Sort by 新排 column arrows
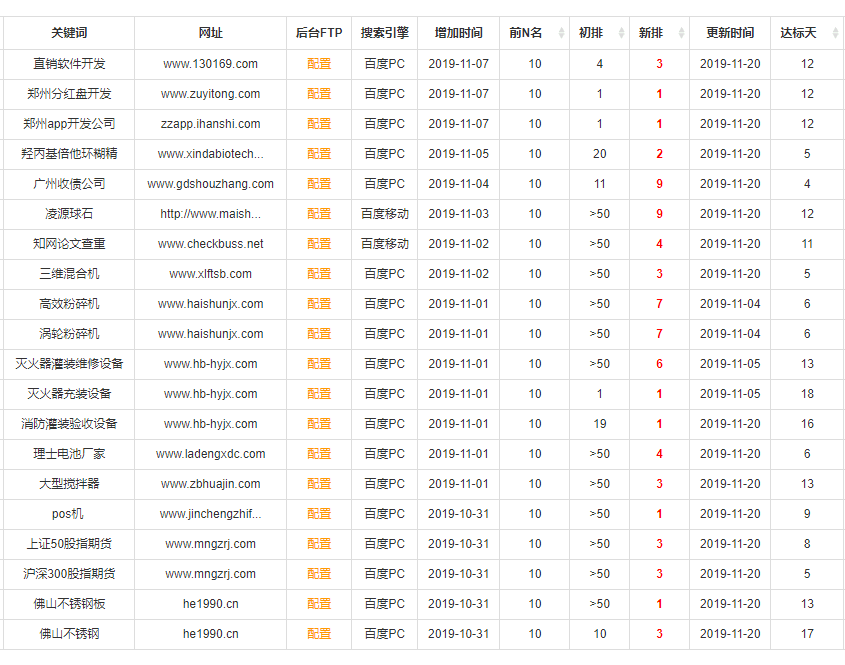 tap(681, 33)
